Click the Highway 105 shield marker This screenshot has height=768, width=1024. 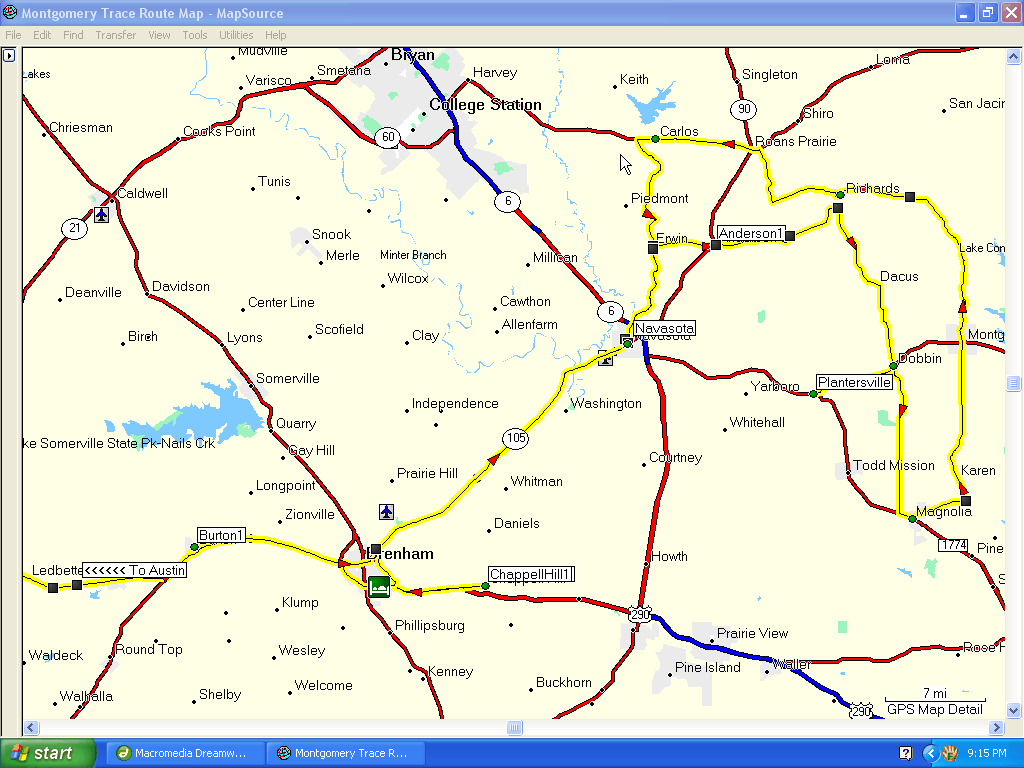[515, 438]
